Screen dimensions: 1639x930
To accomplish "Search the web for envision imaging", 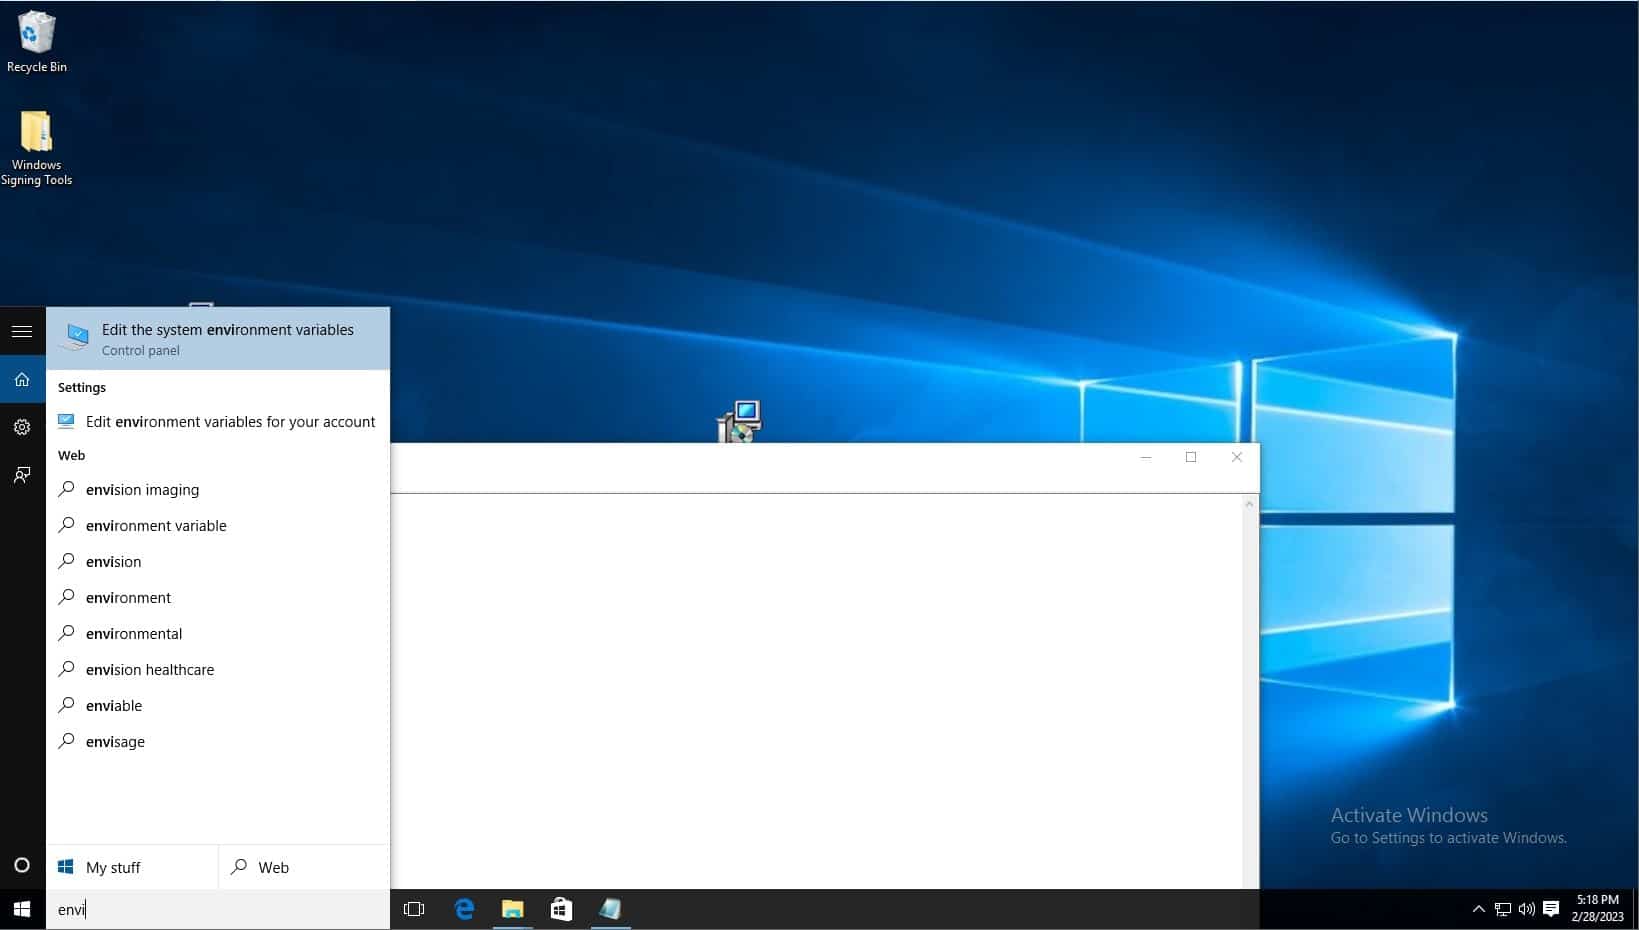I will [x=142, y=490].
